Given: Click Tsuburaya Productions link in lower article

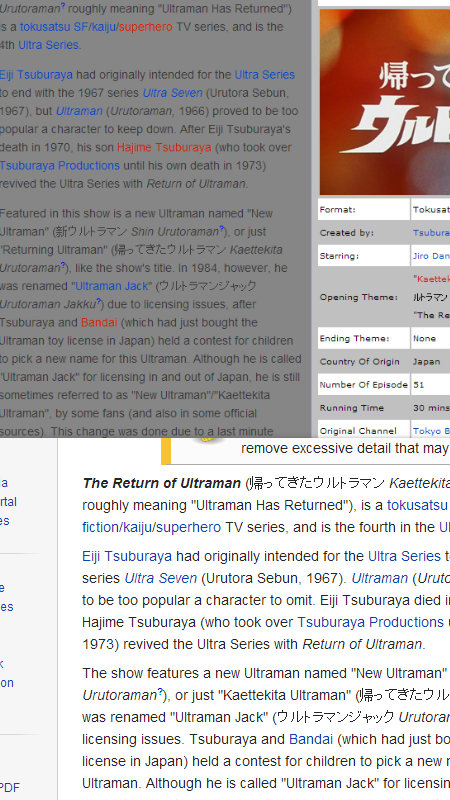Looking at the screenshot, I should [370, 622].
